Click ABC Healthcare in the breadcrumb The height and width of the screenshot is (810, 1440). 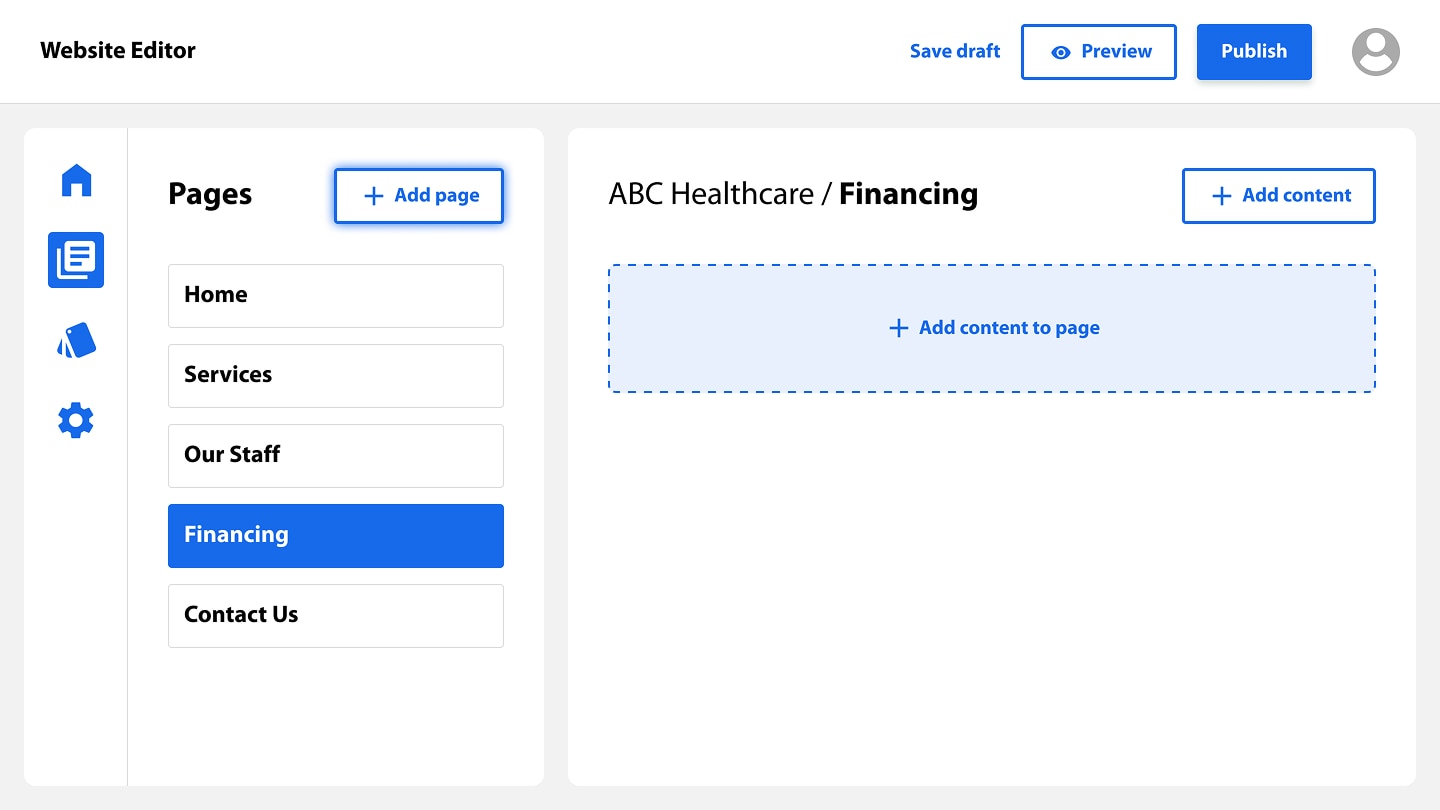click(711, 194)
